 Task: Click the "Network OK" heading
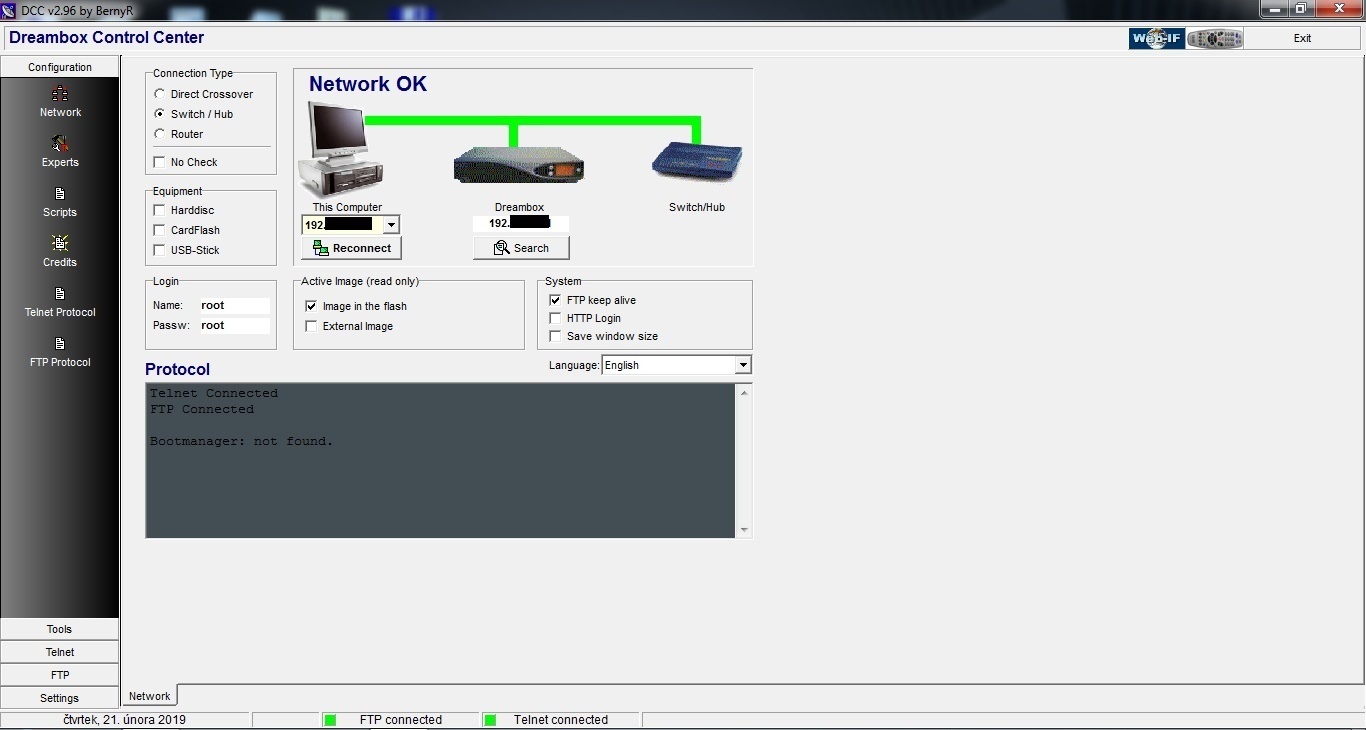[x=368, y=84]
